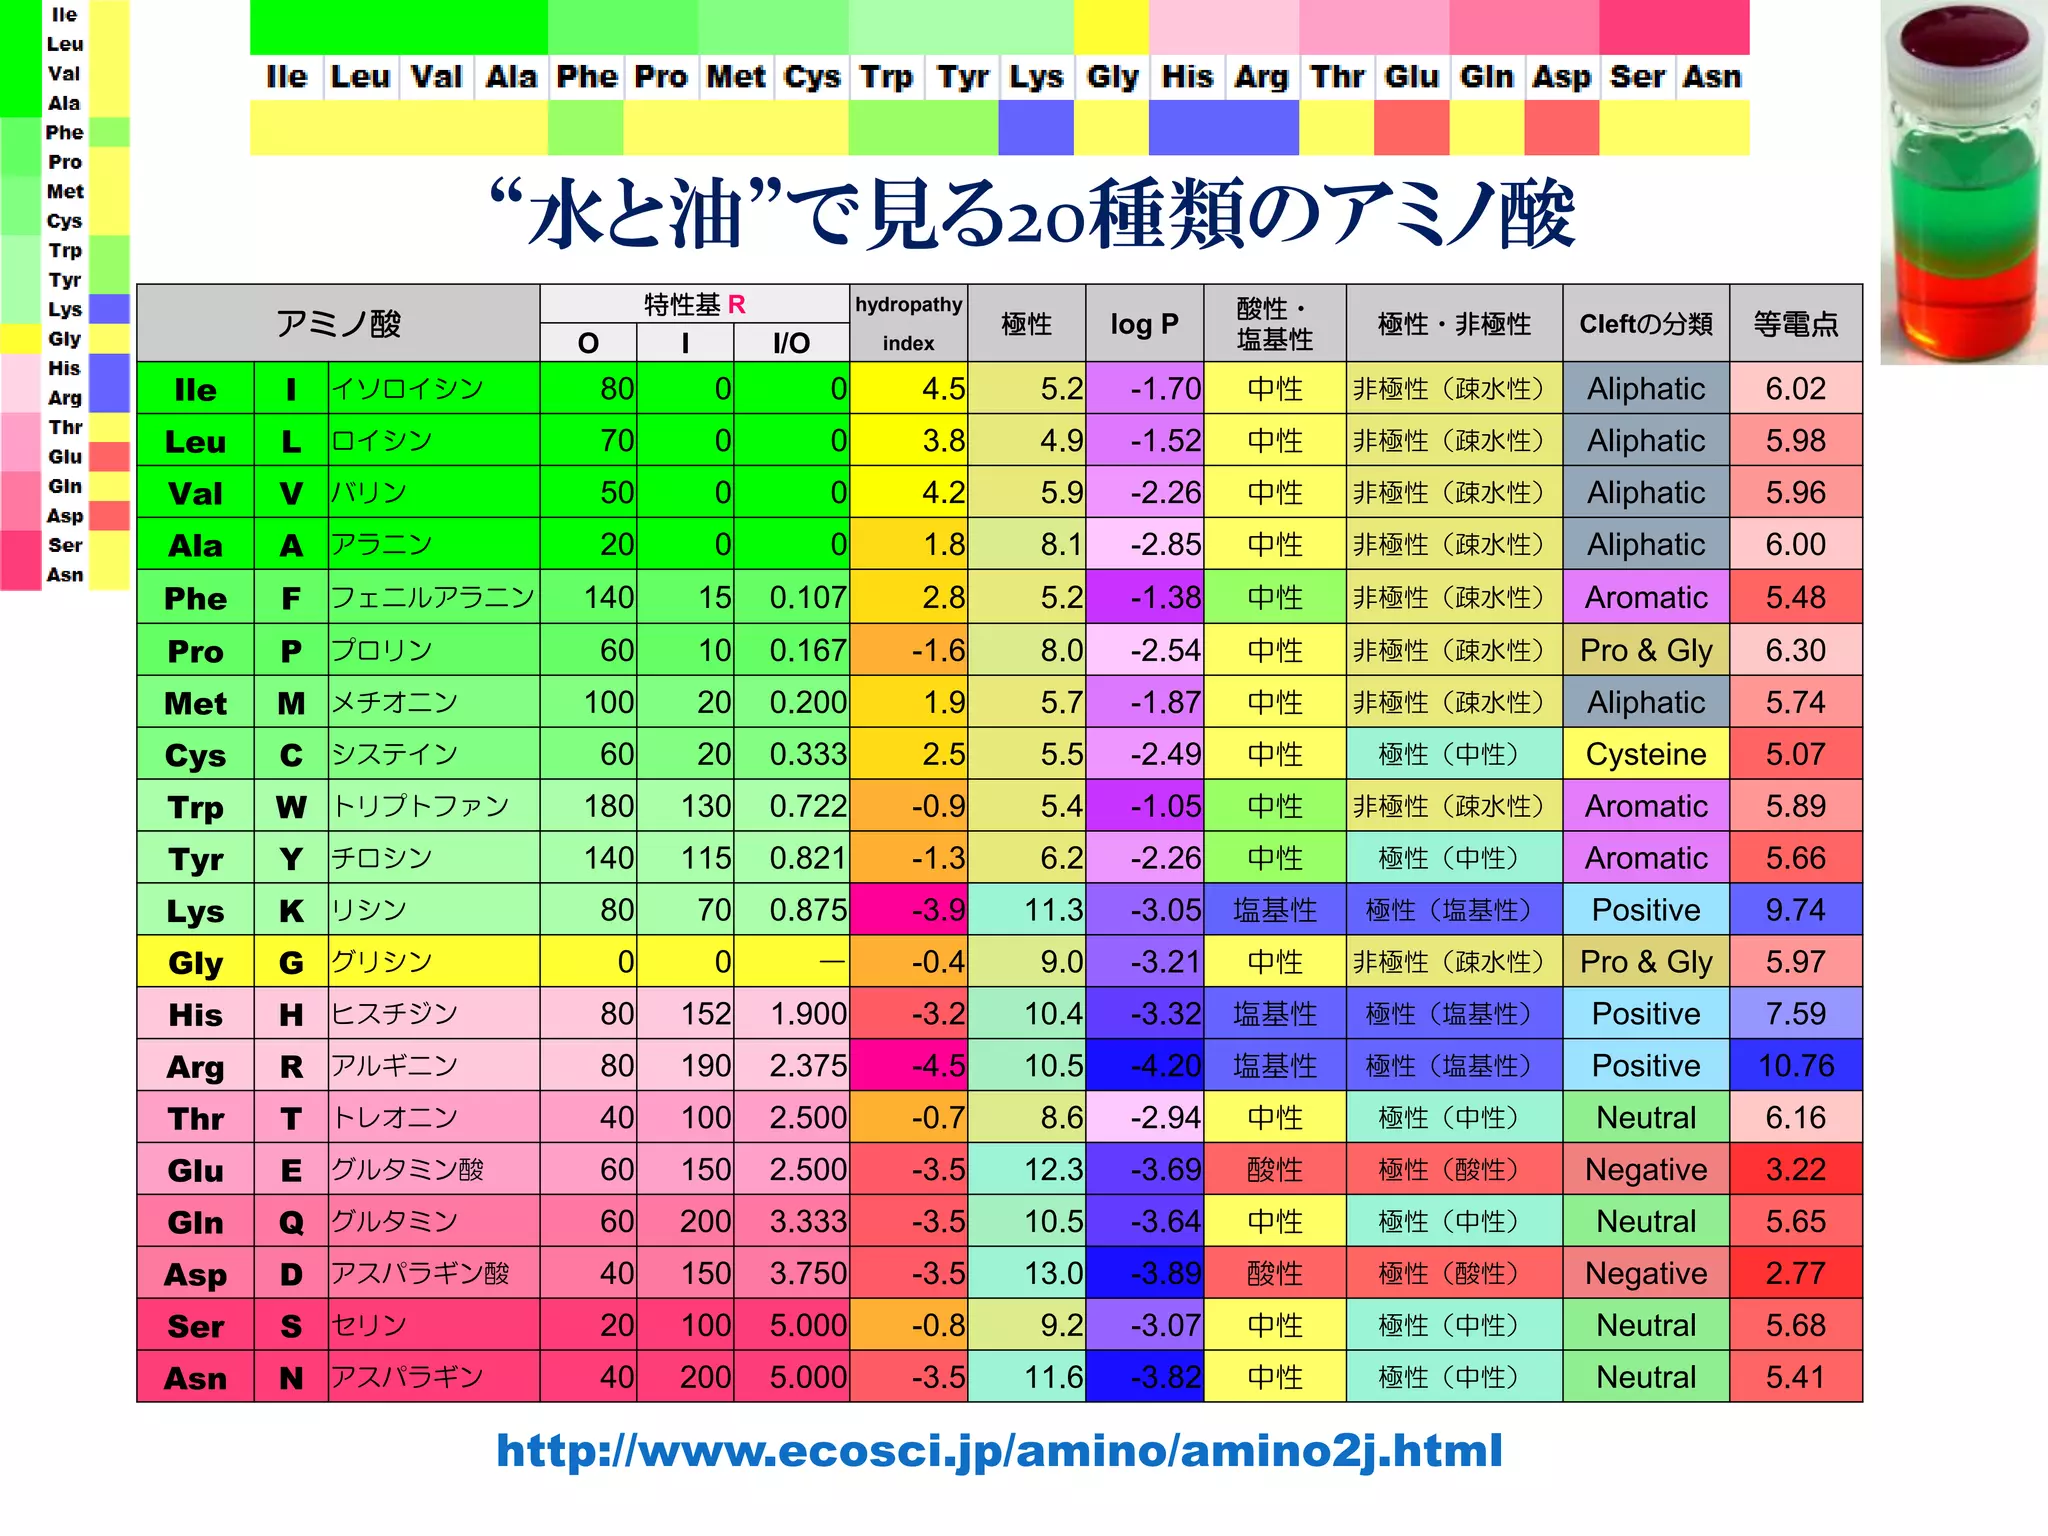Select the 'Ile' label in top strip
The height and width of the screenshot is (1536, 2048).
click(x=287, y=77)
